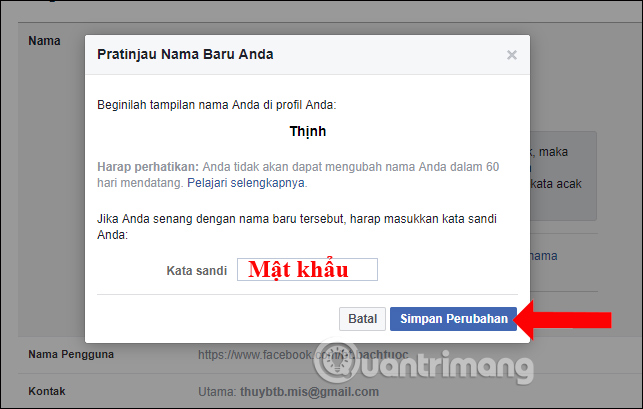Click the Nama Pengguna row label
The width and height of the screenshot is (643, 409).
coord(71,354)
